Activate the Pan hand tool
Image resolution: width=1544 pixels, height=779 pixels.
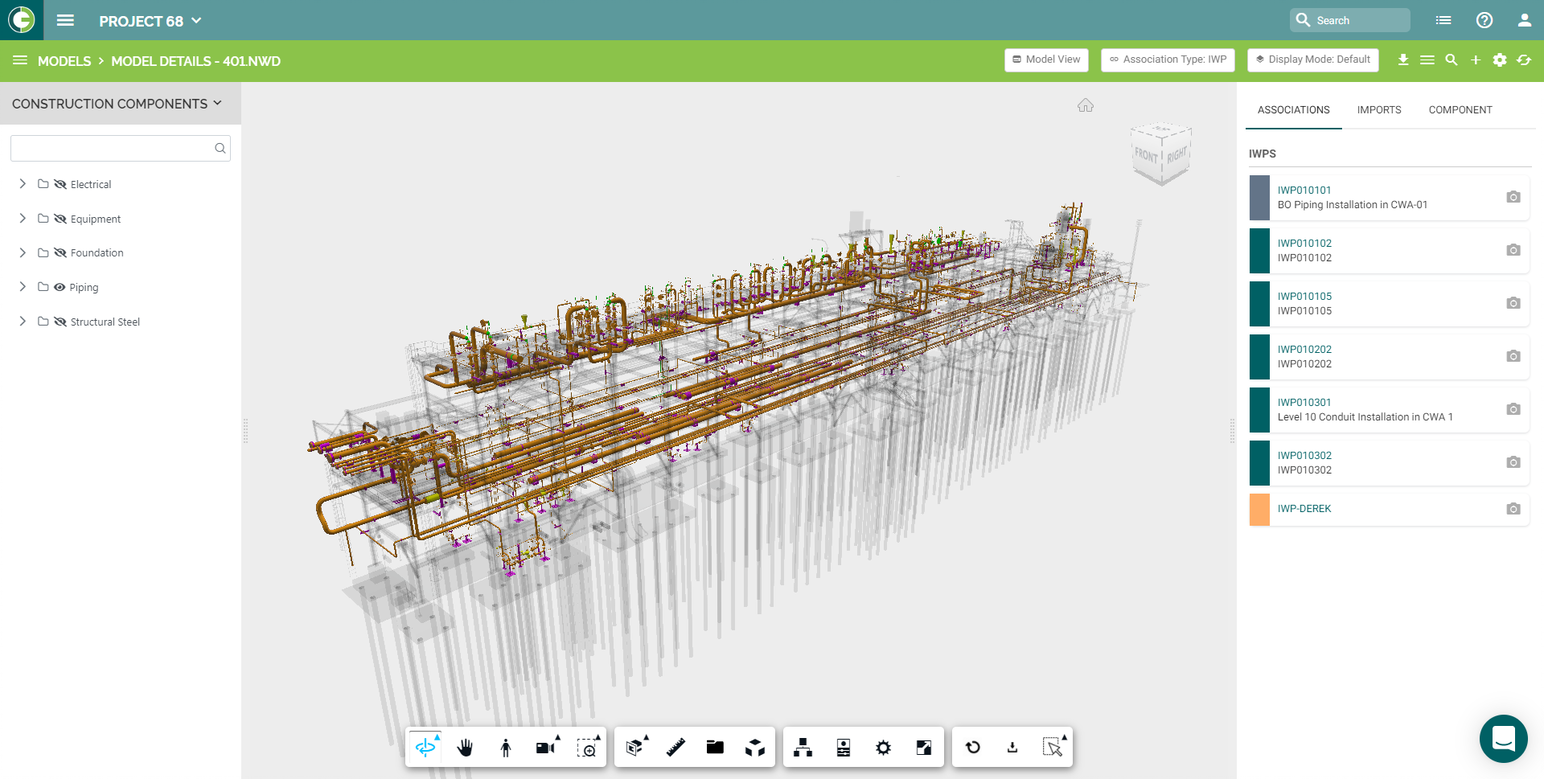click(465, 746)
